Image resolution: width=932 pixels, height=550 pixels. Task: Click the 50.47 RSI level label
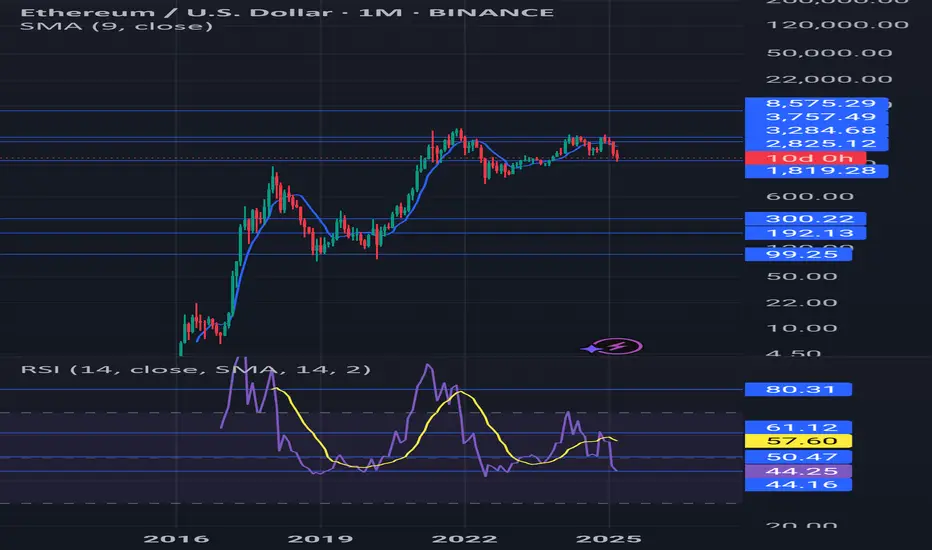click(798, 457)
